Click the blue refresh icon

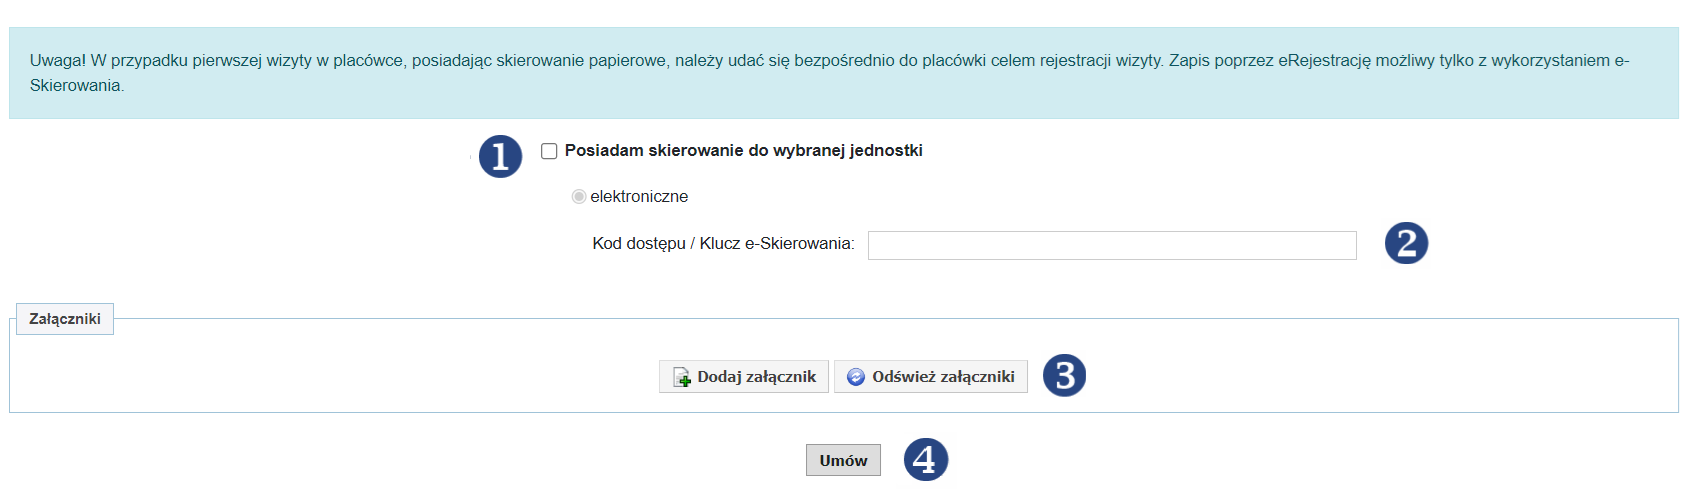(x=856, y=377)
